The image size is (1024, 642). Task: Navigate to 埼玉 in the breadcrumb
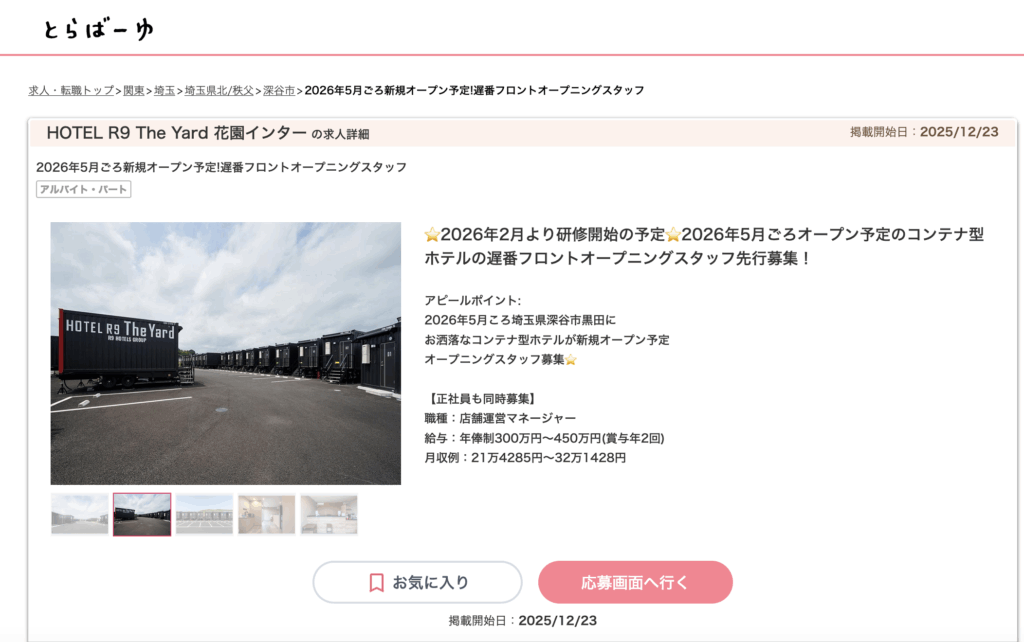165,90
